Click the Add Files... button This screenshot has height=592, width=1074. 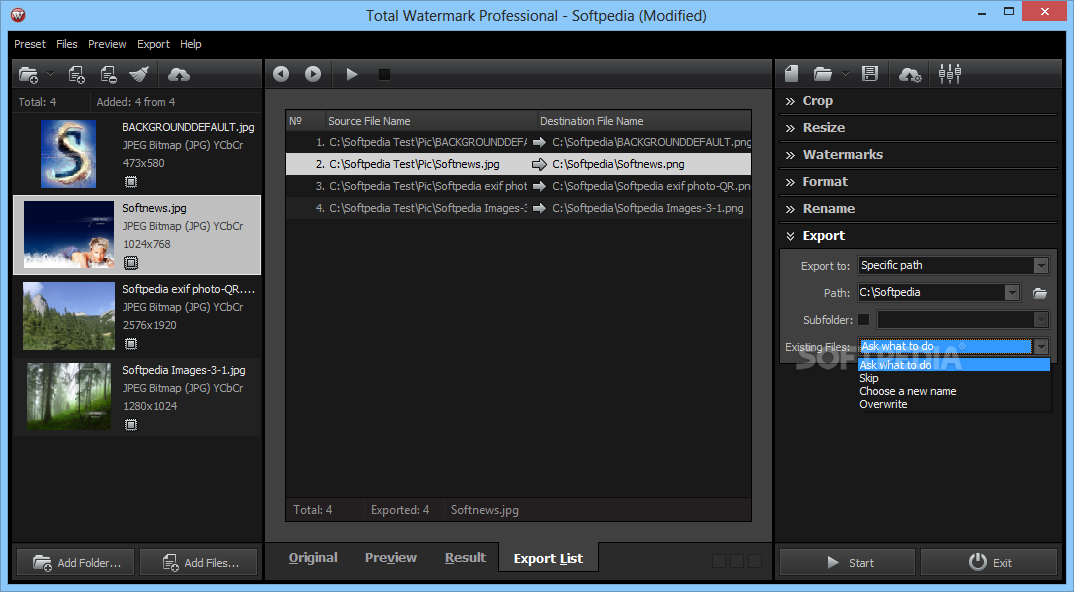(199, 563)
